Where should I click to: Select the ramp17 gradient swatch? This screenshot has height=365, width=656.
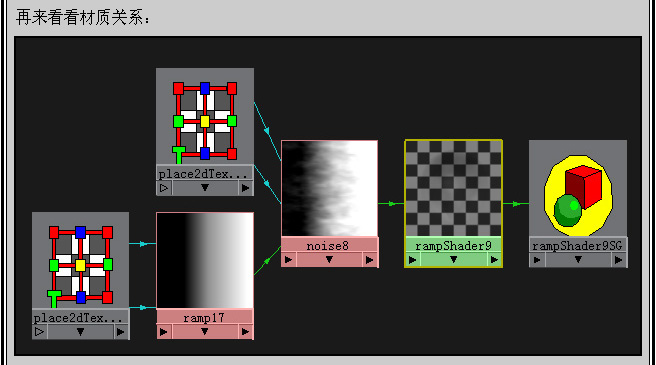pyautogui.click(x=205, y=260)
